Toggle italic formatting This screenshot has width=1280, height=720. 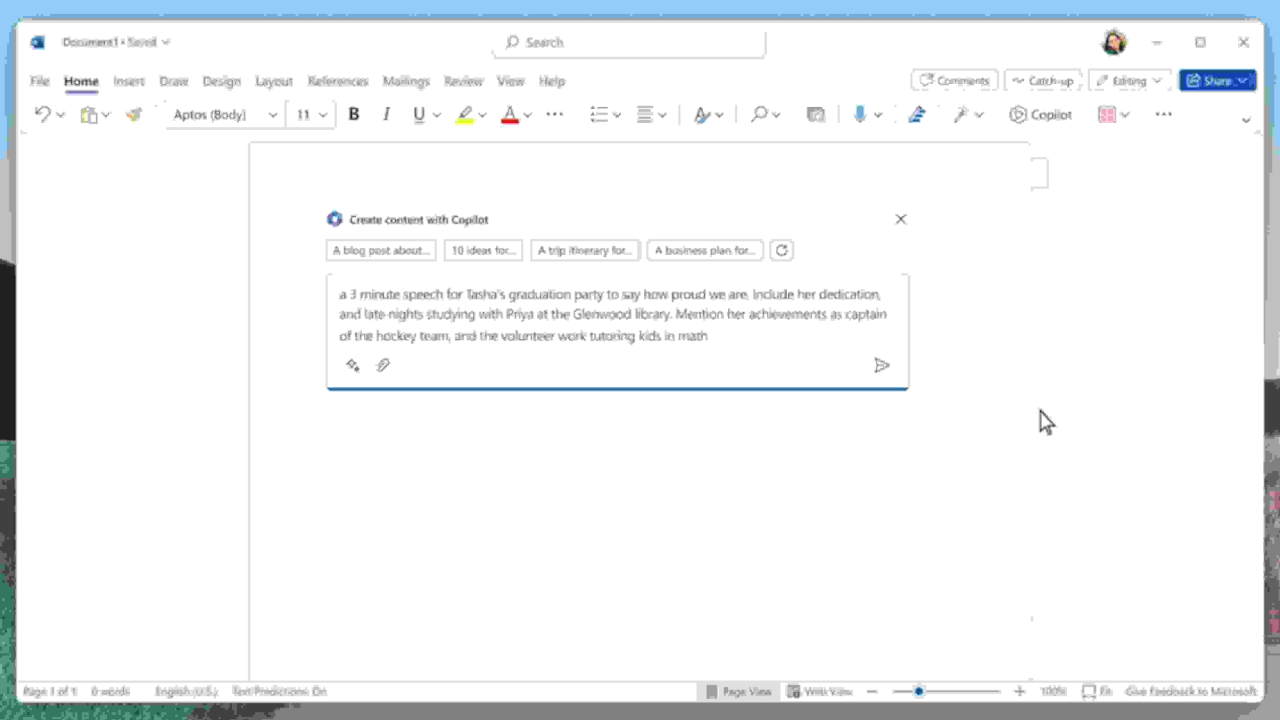386,114
